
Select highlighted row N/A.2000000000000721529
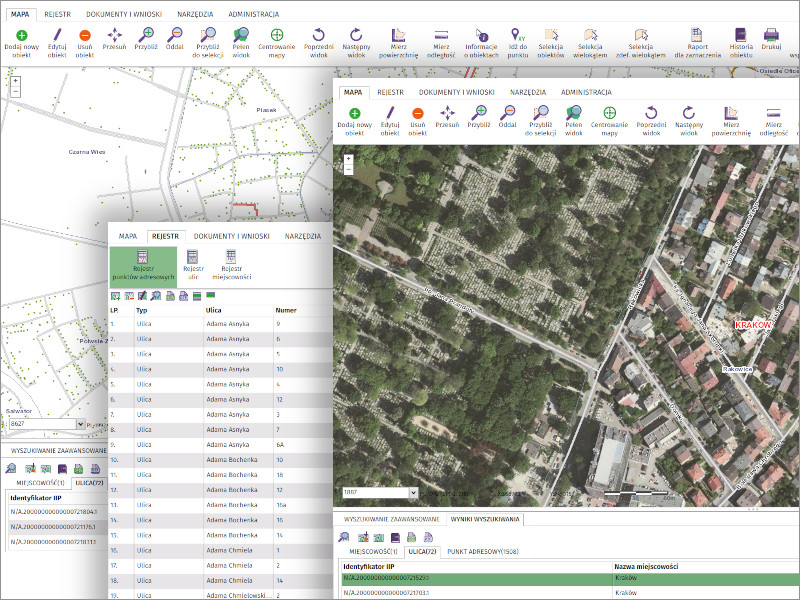[569, 579]
